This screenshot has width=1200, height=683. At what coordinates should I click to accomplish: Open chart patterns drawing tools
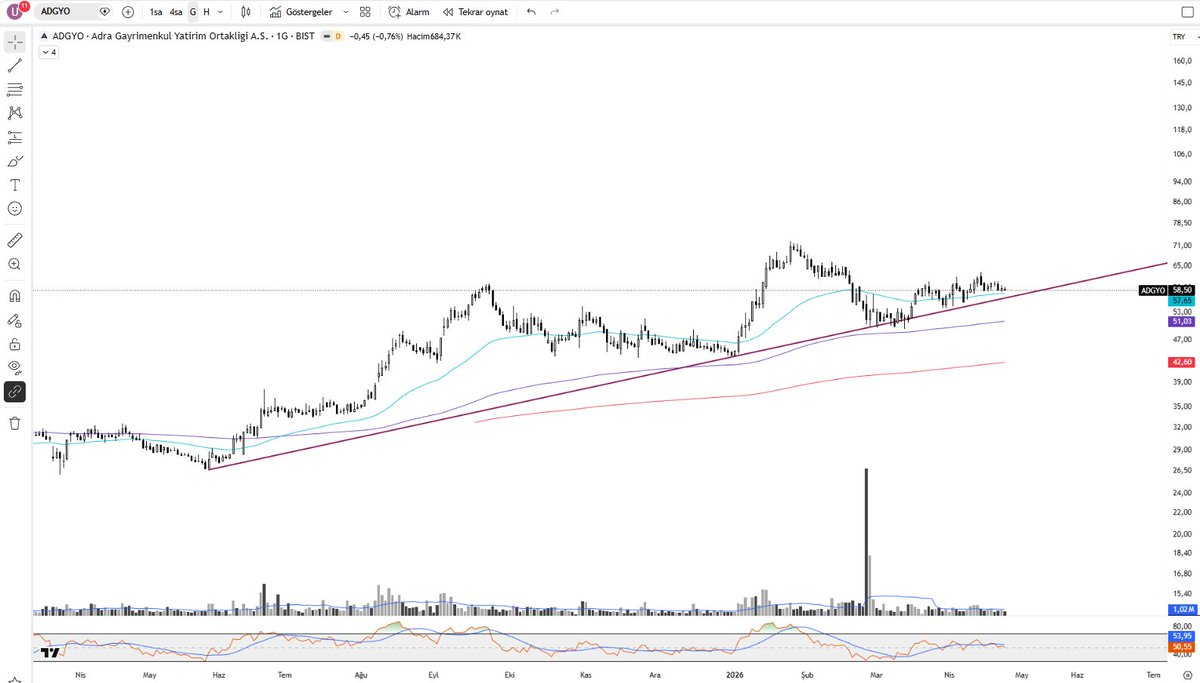pos(15,113)
